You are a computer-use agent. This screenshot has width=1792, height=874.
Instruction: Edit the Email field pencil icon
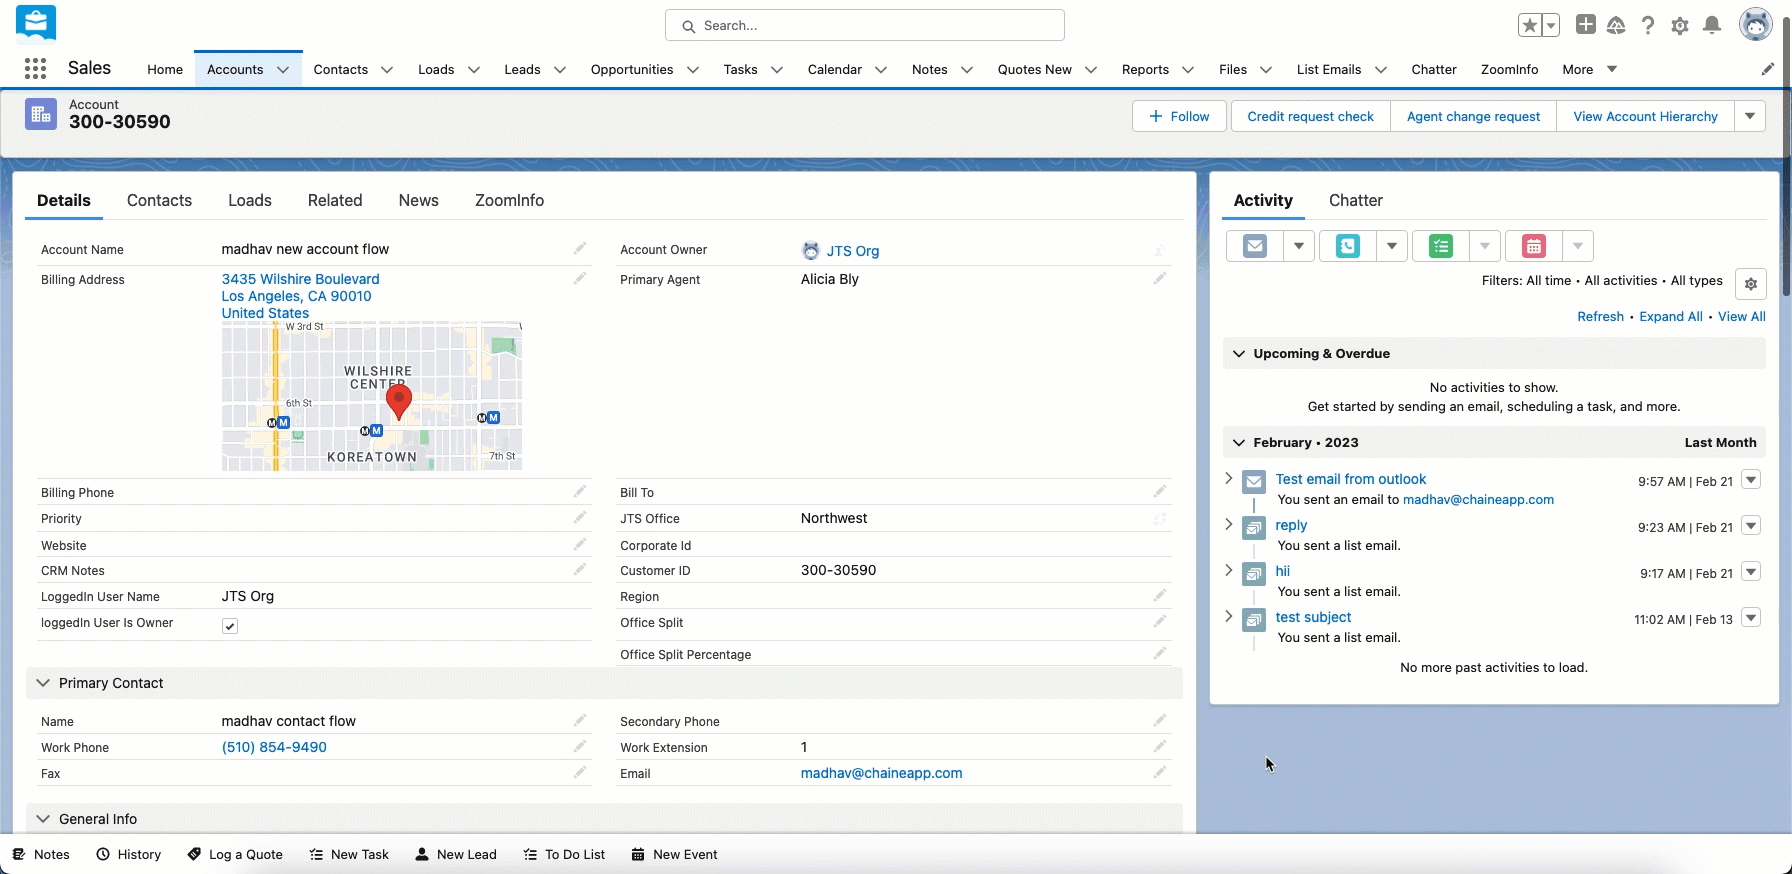tap(1160, 772)
